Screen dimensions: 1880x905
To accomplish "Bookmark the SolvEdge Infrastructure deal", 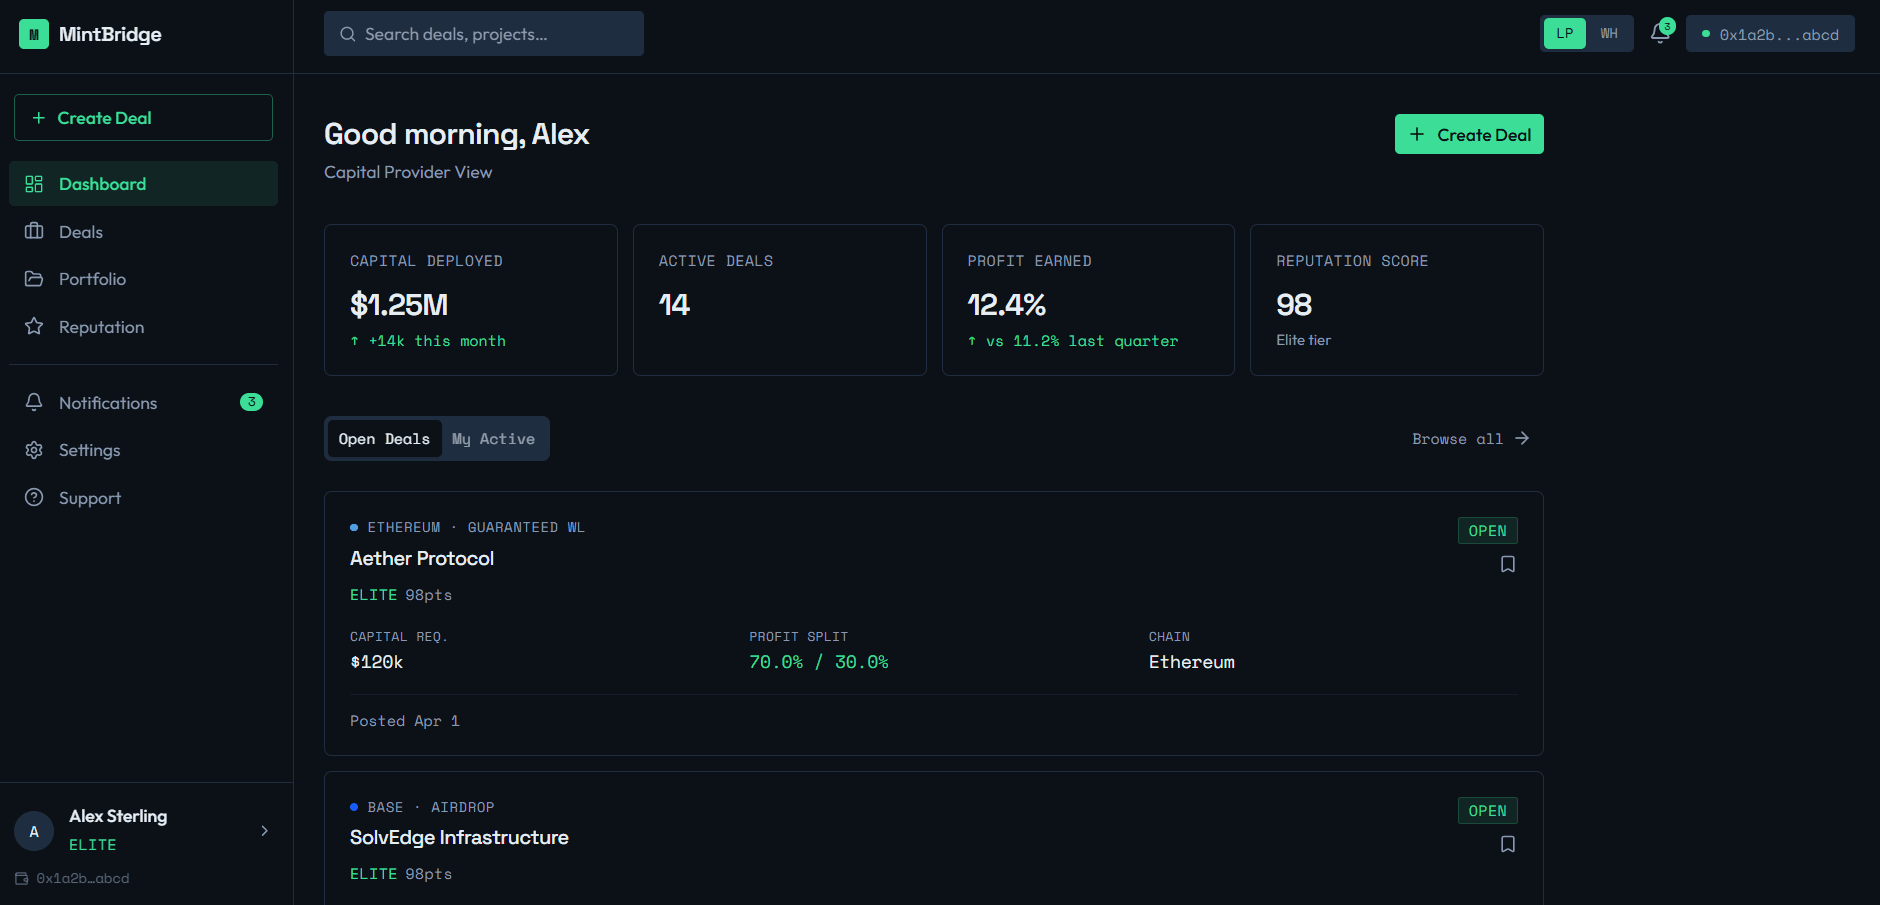I will coord(1508,844).
